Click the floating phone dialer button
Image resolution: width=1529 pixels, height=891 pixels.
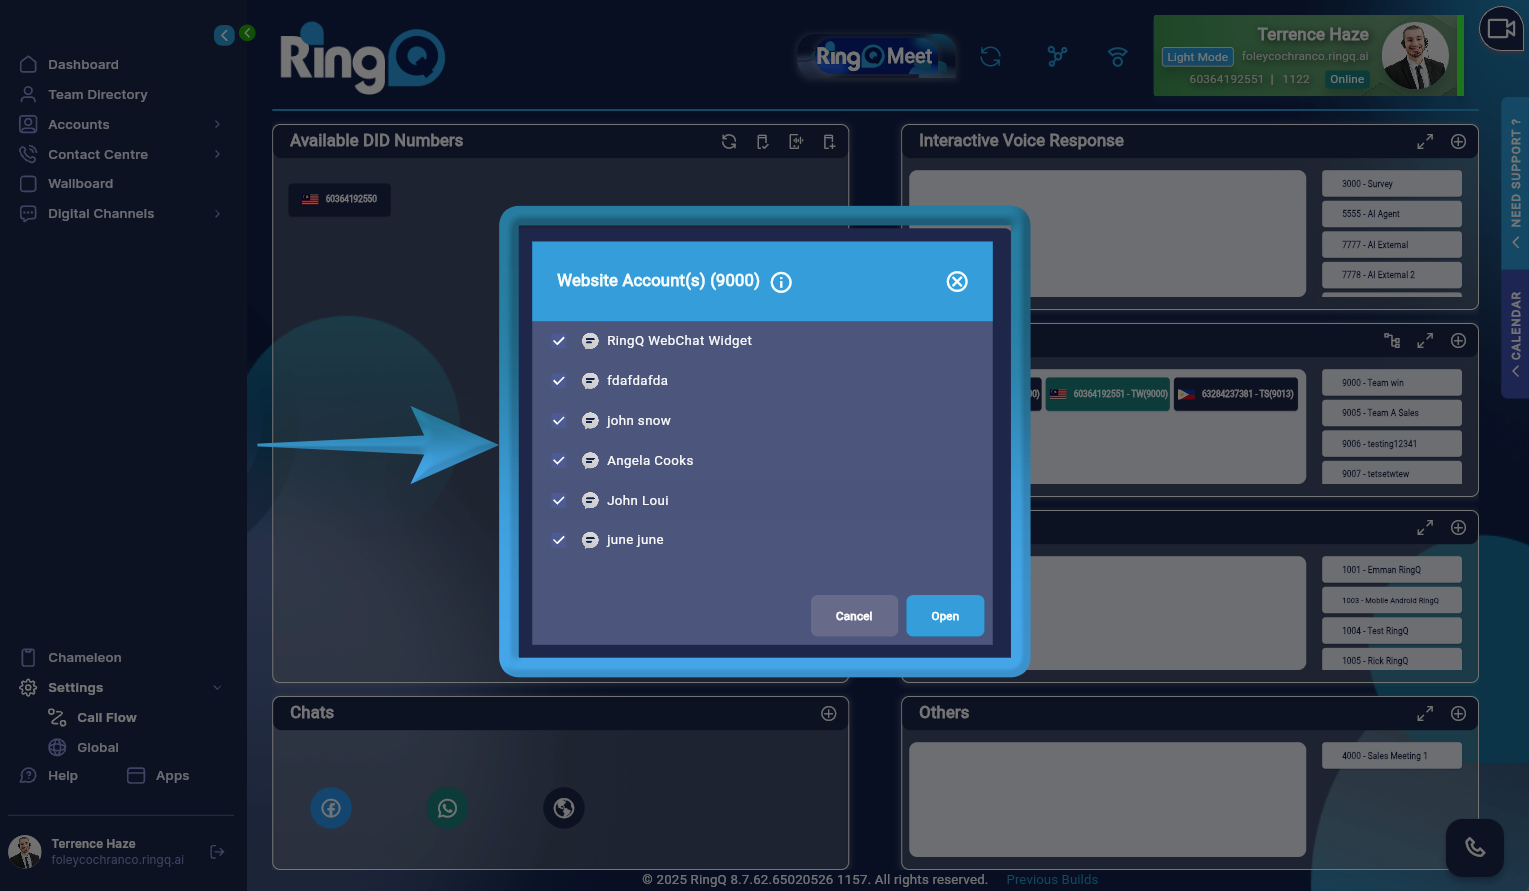[x=1475, y=846]
